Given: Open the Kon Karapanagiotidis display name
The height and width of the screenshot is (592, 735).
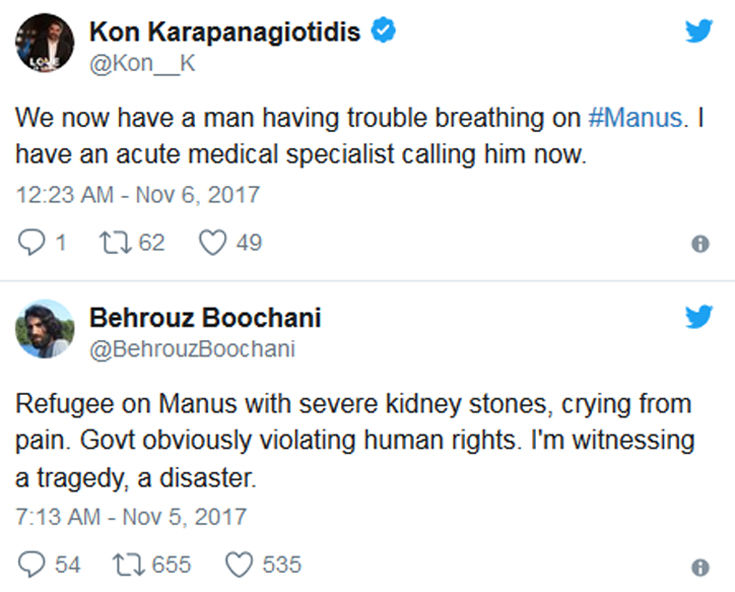Looking at the screenshot, I should pyautogui.click(x=227, y=32).
